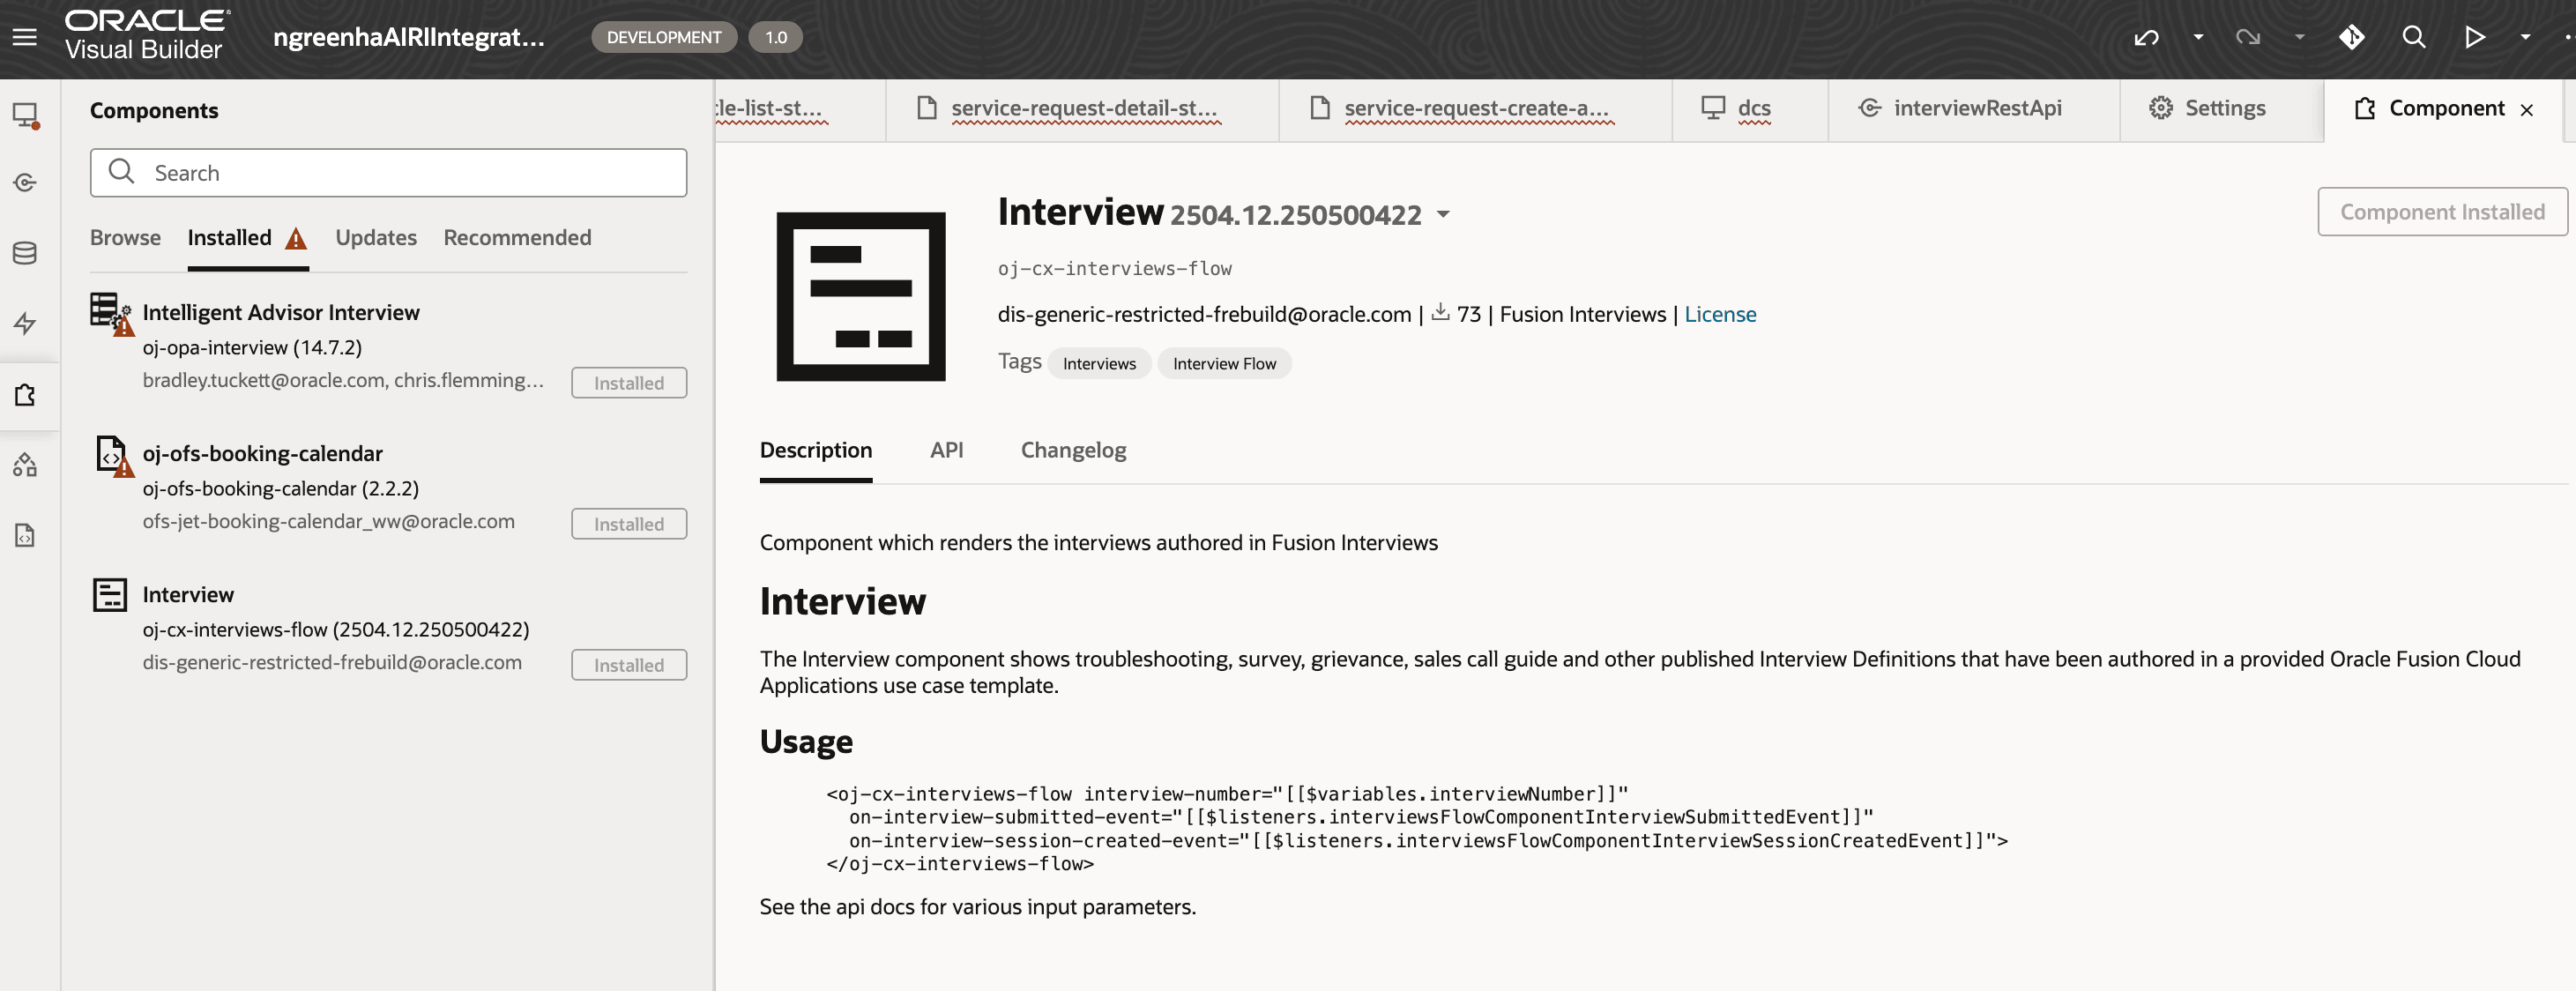Image resolution: width=2576 pixels, height=991 pixels.
Task: Switch to the Changelog tab
Action: (x=1073, y=451)
